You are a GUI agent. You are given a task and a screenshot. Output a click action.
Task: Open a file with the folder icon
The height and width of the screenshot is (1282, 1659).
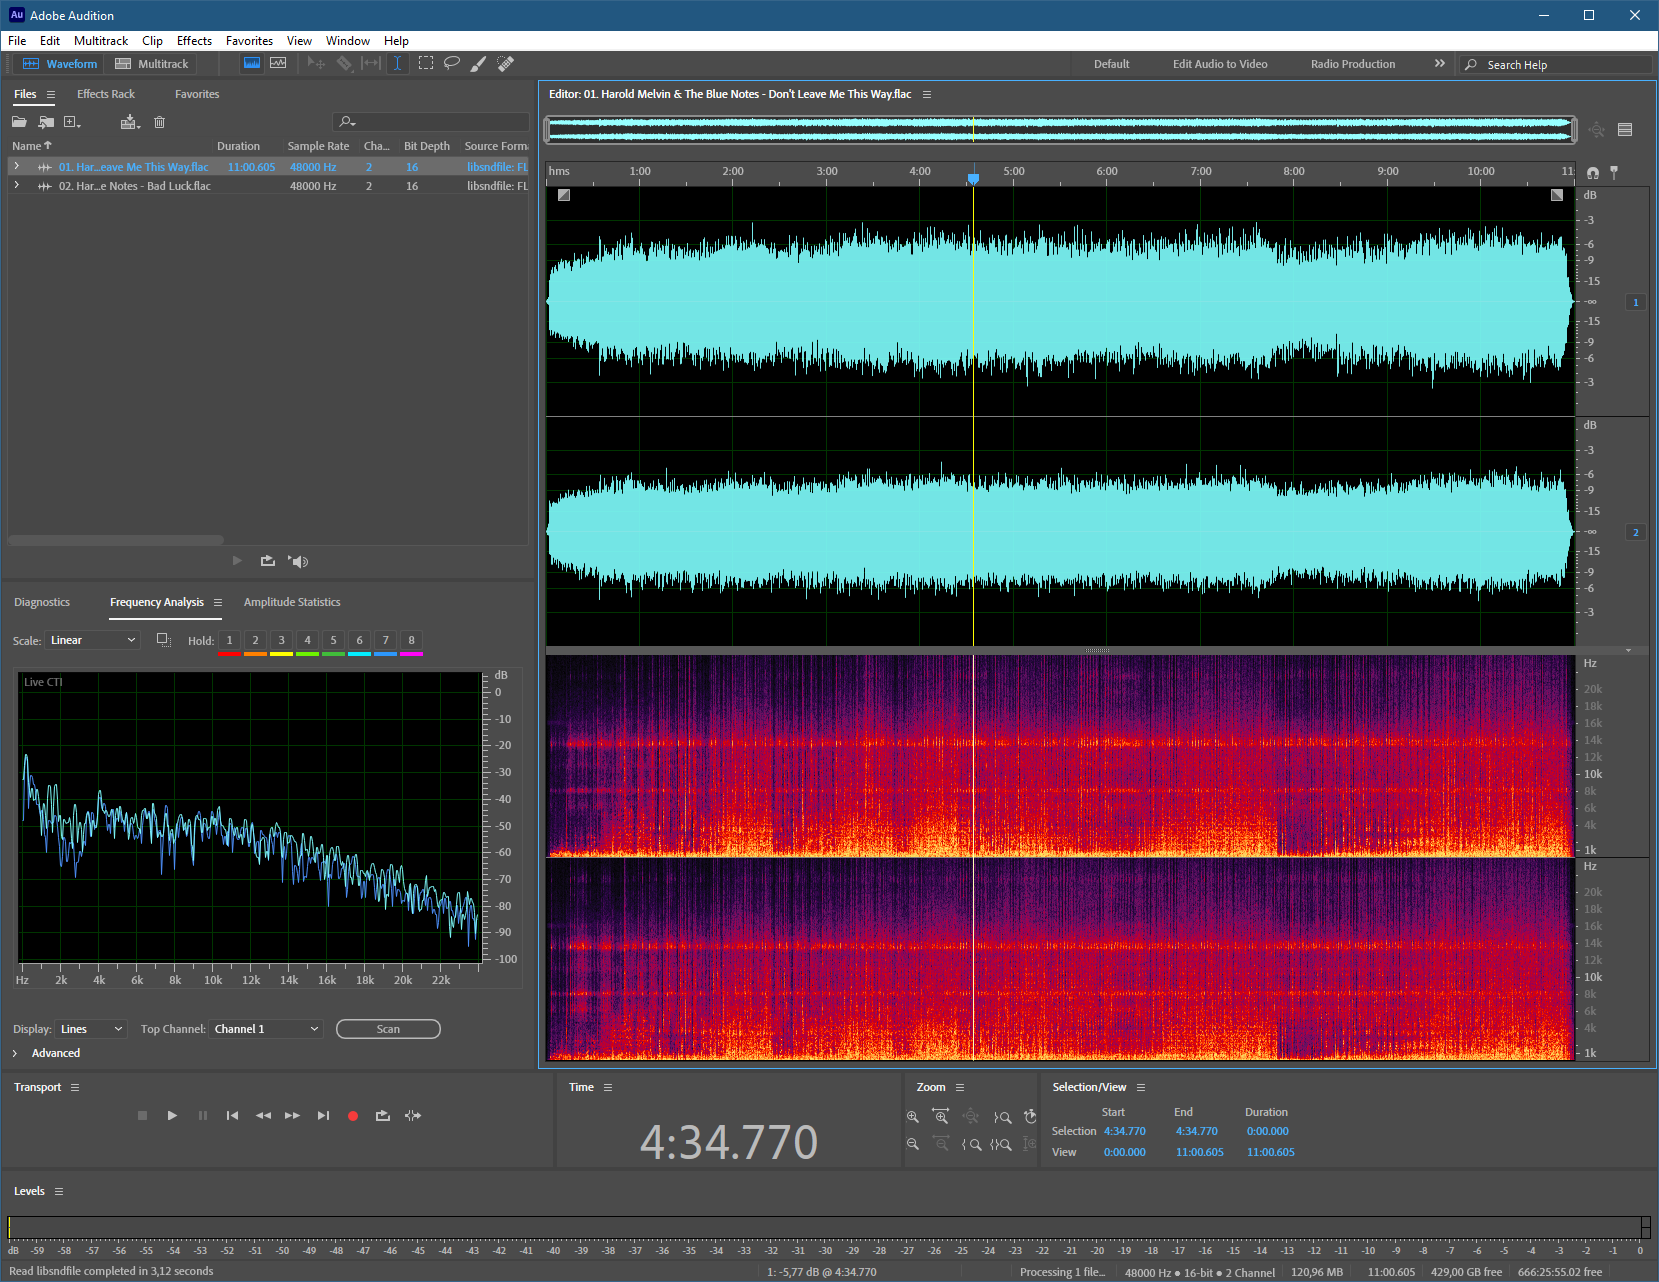(19, 122)
